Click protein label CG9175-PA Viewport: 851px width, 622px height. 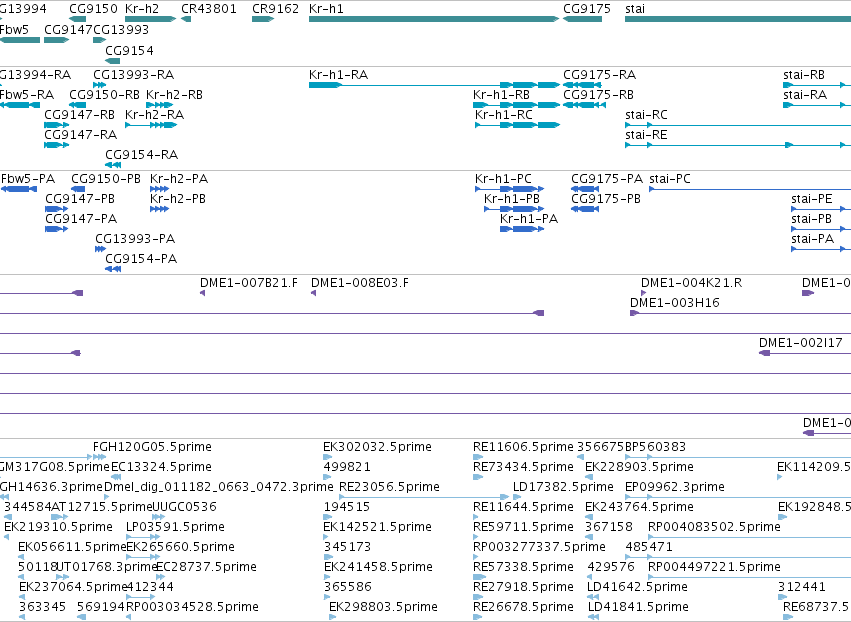pyautogui.click(x=607, y=179)
